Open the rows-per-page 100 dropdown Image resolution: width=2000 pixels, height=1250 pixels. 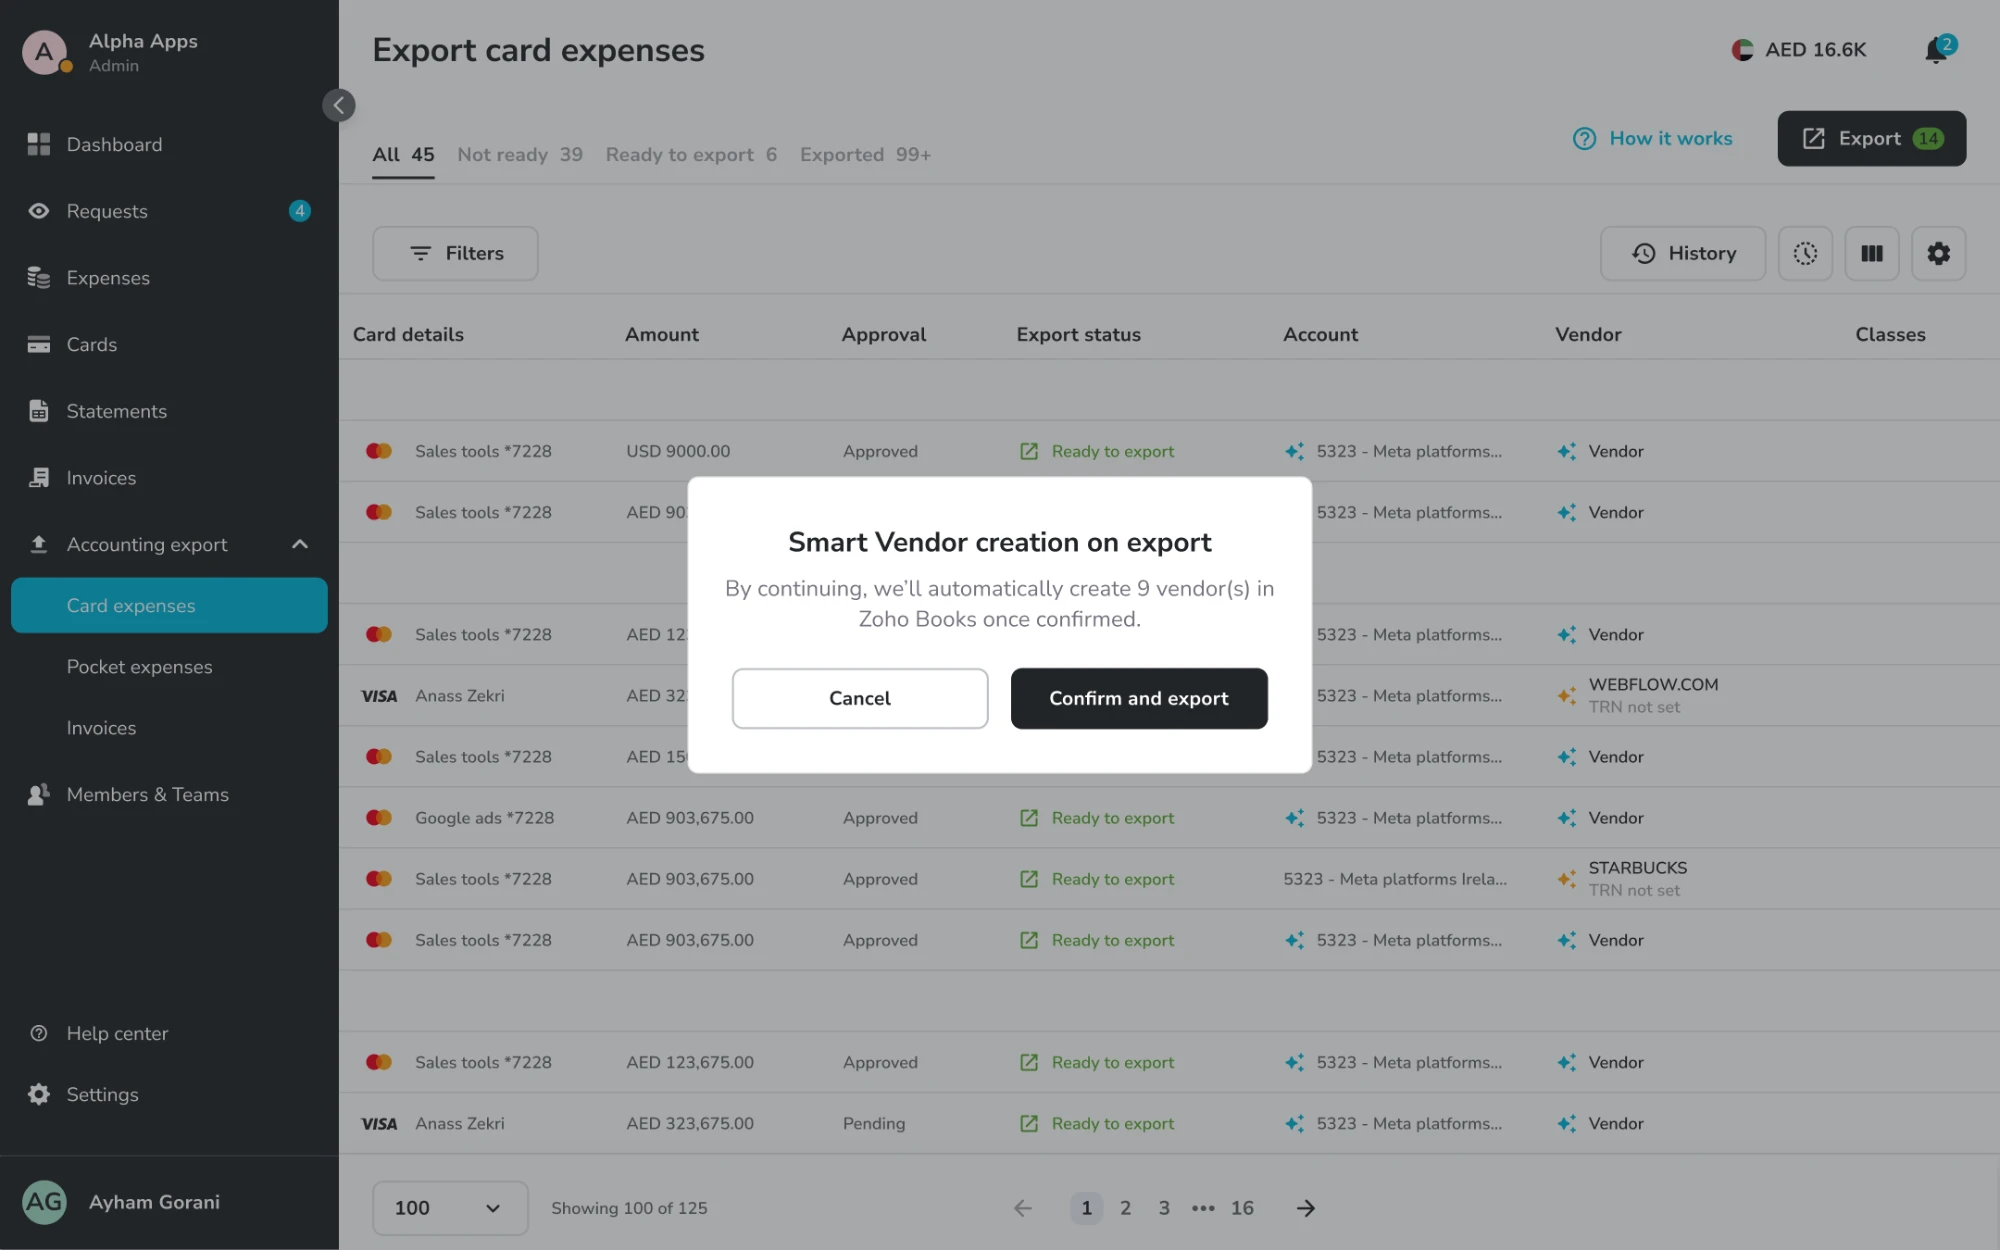click(x=450, y=1208)
